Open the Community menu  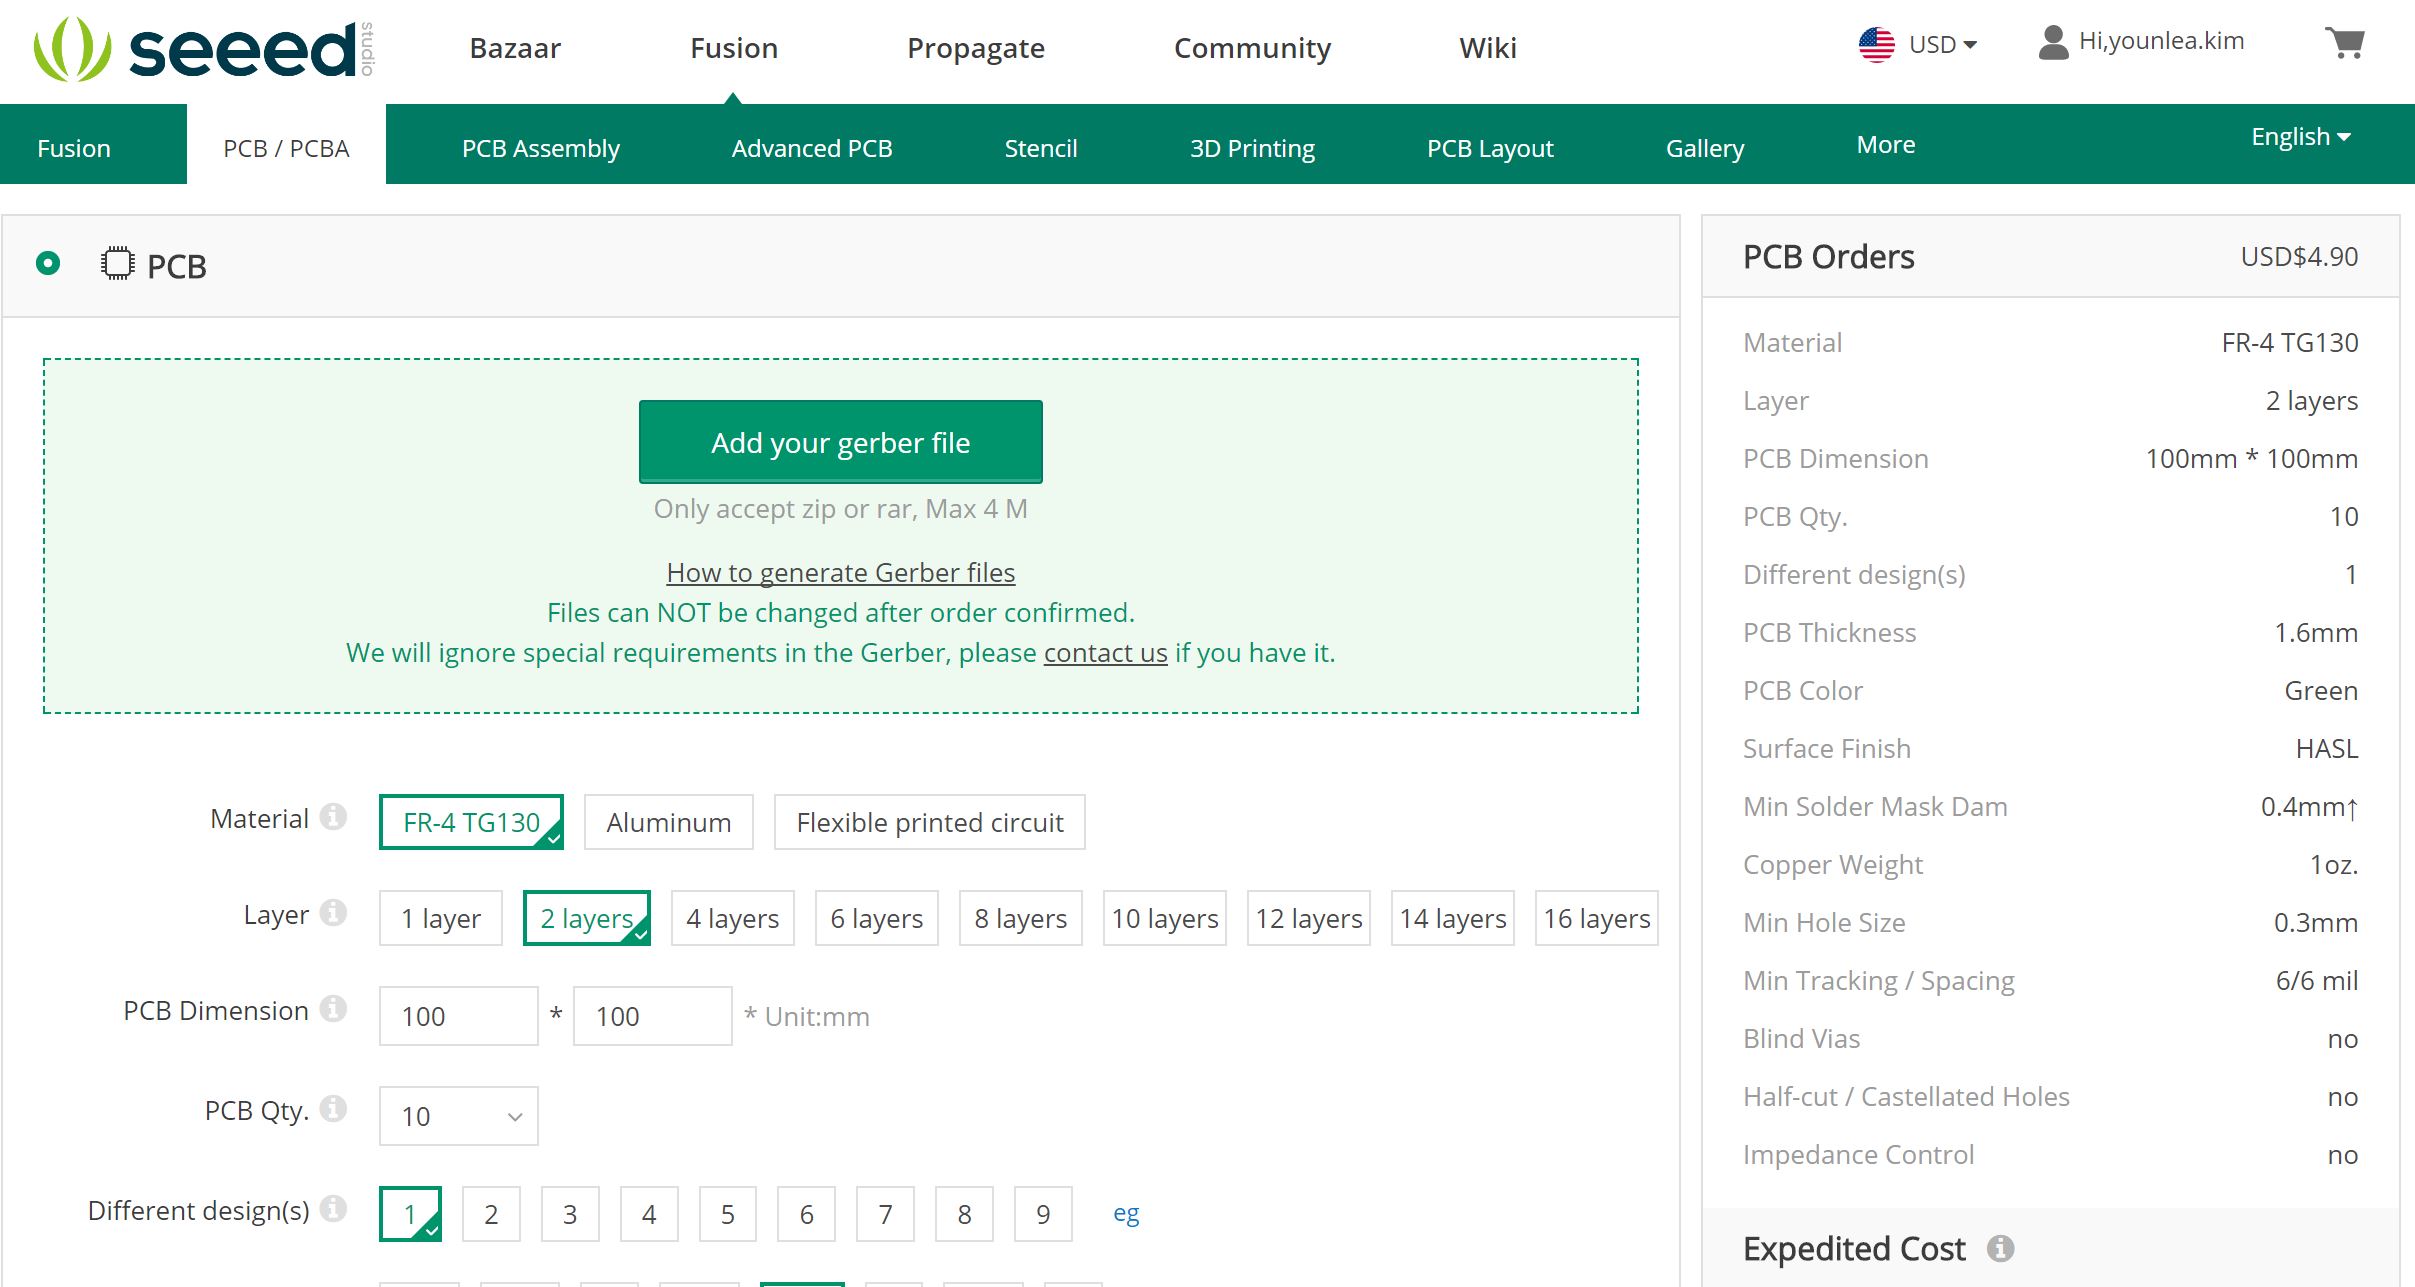(1252, 48)
